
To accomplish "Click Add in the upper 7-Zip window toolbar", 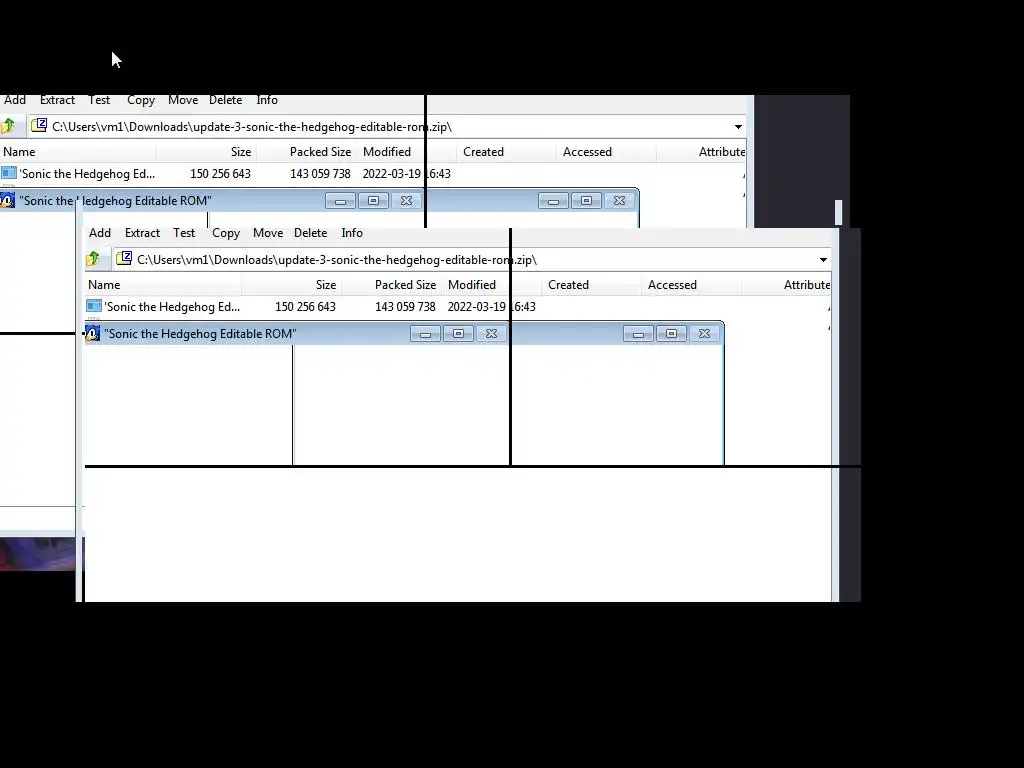I will click(x=15, y=100).
